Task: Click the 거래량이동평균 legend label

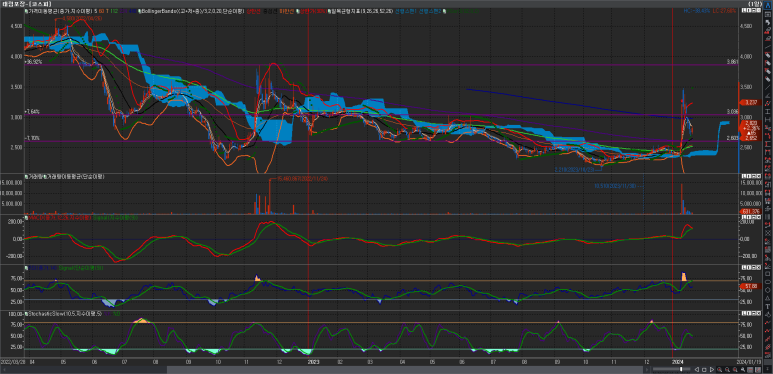Action: [75, 176]
